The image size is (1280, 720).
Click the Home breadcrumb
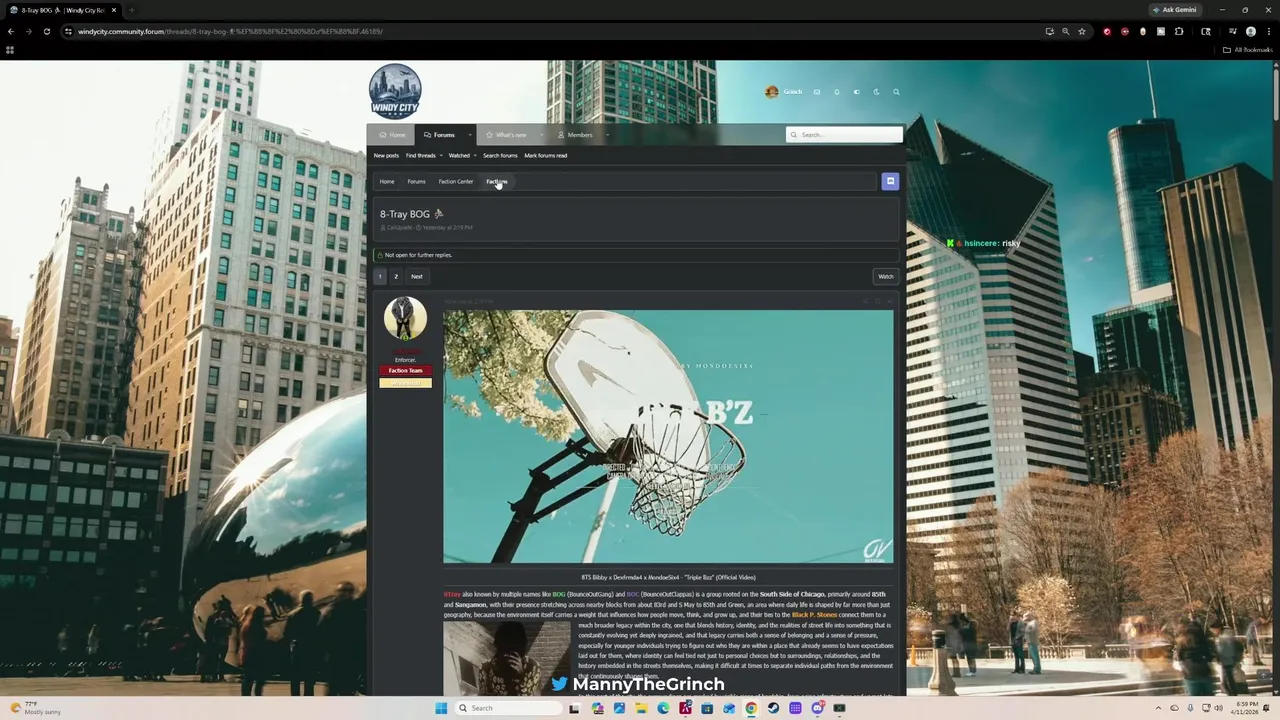387,181
